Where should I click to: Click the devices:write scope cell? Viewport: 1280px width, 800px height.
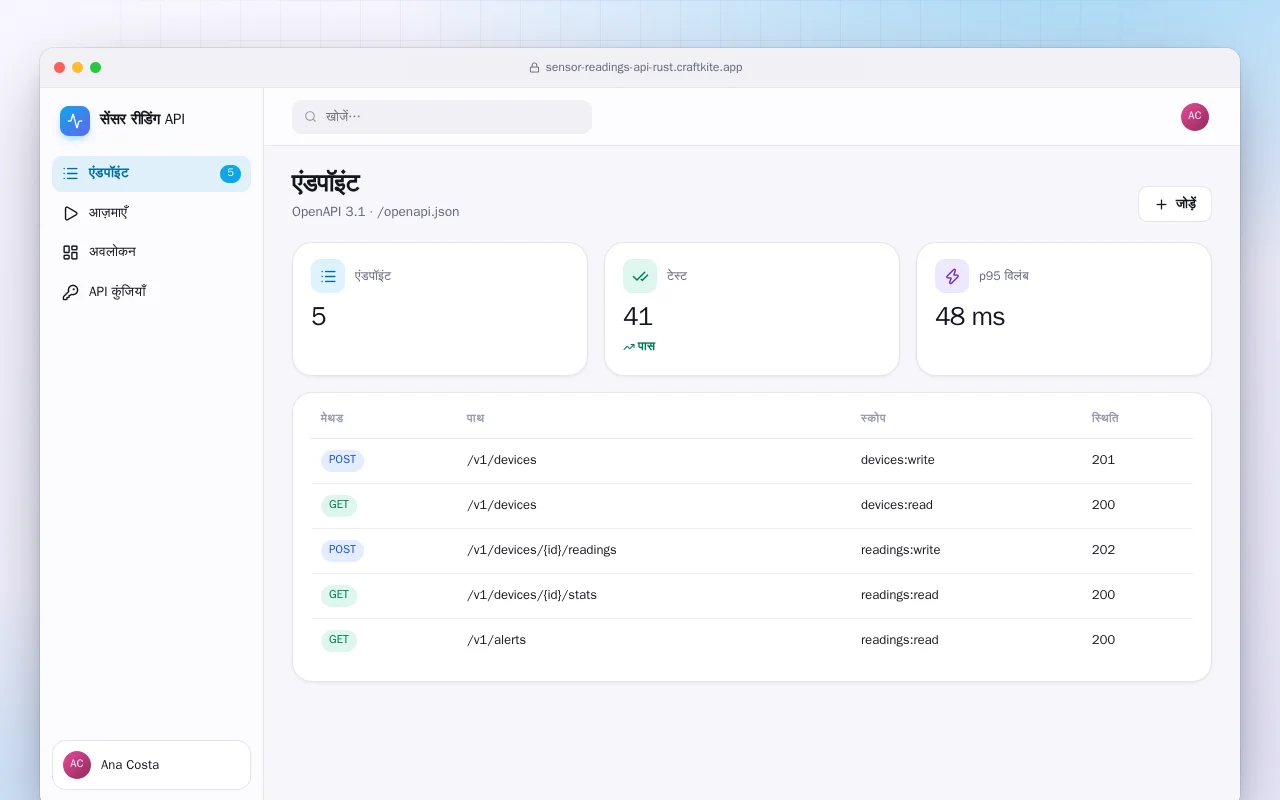tap(898, 460)
